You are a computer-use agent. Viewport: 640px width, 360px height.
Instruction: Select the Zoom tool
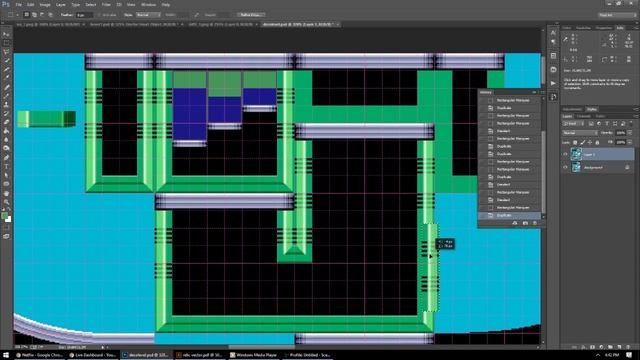(6, 201)
